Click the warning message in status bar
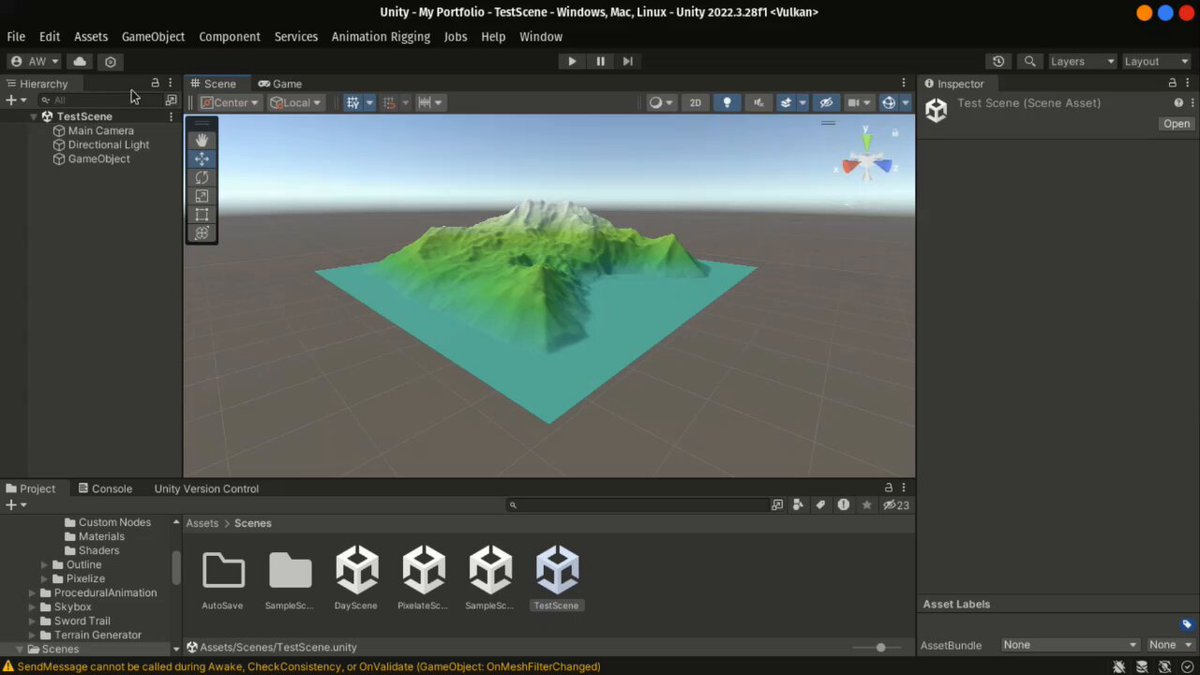The height and width of the screenshot is (675, 1200). (x=308, y=666)
